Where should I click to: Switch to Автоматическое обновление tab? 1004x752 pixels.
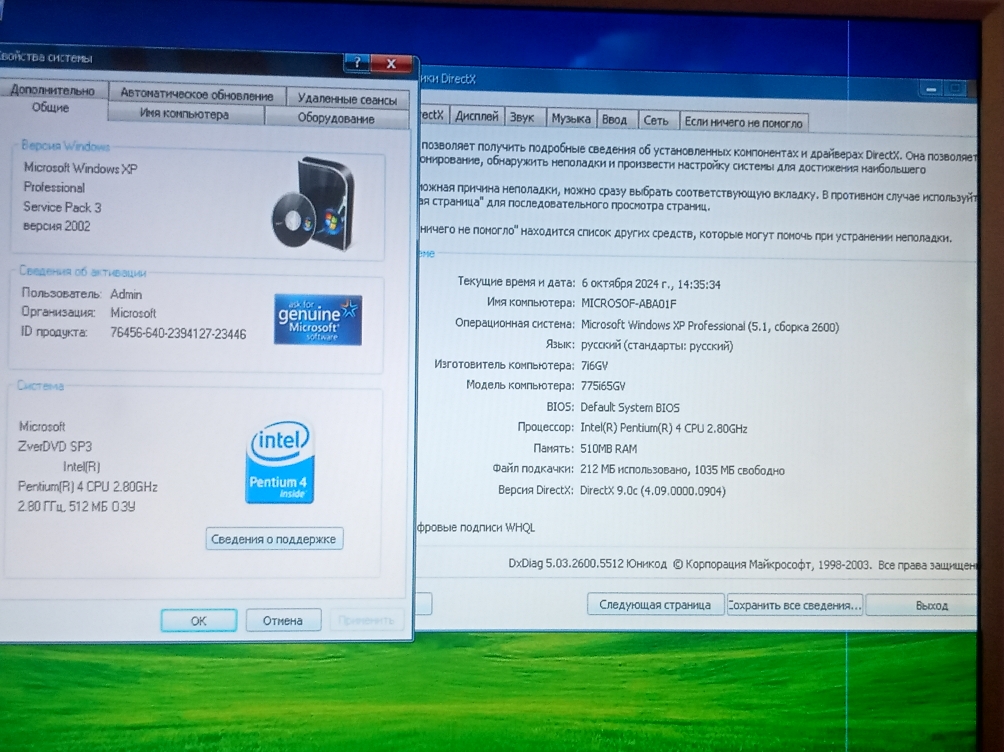click(x=197, y=95)
